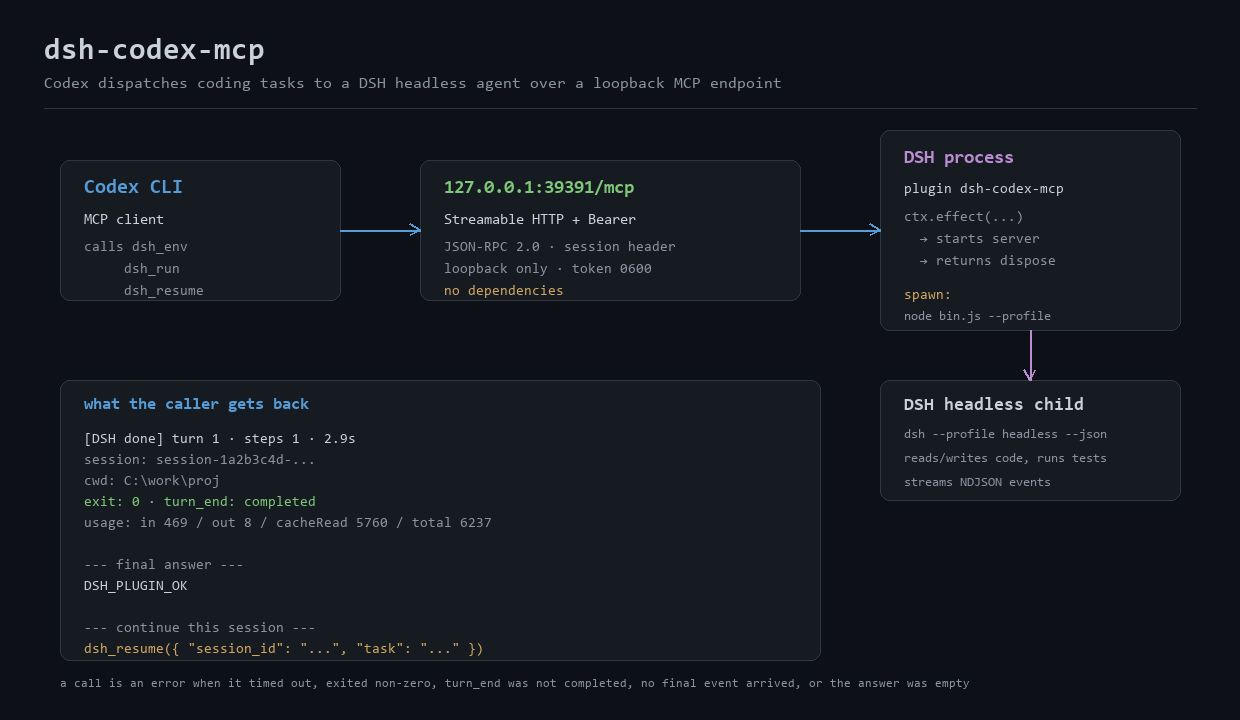The image size is (1240, 720).
Task: Click the DSH_PLUGIN_OK final answer line
Action: (x=136, y=586)
